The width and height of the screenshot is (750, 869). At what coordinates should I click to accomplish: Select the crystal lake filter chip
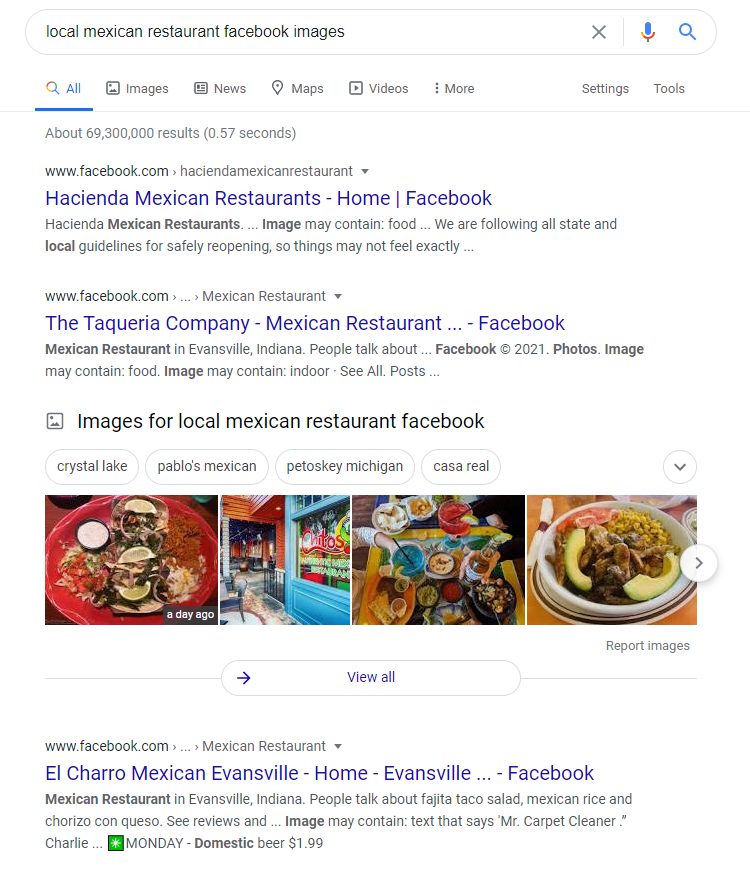coord(92,467)
